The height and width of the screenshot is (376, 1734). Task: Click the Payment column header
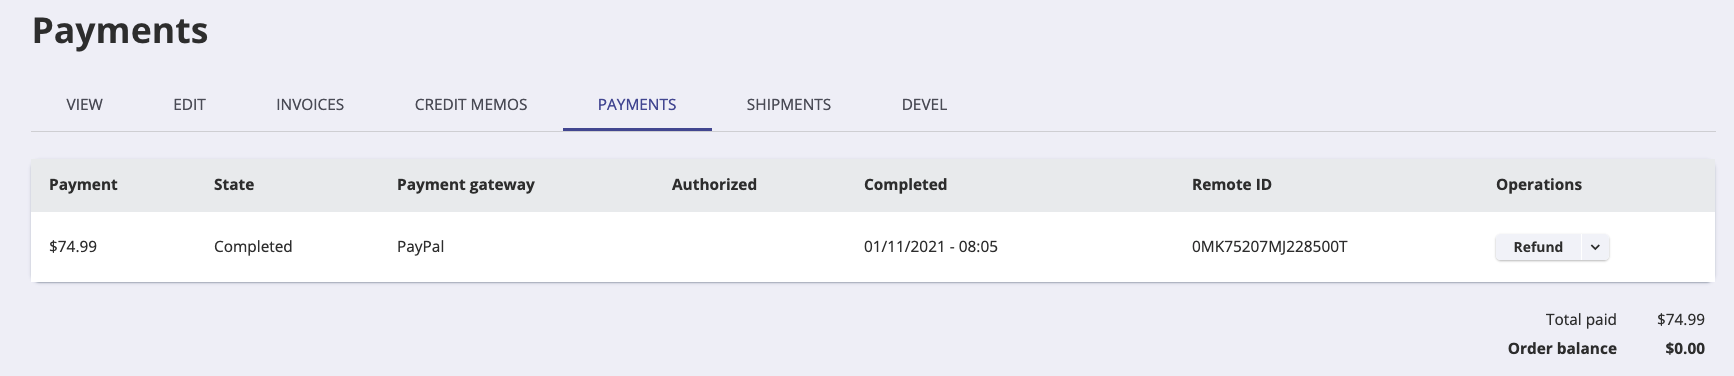click(83, 184)
